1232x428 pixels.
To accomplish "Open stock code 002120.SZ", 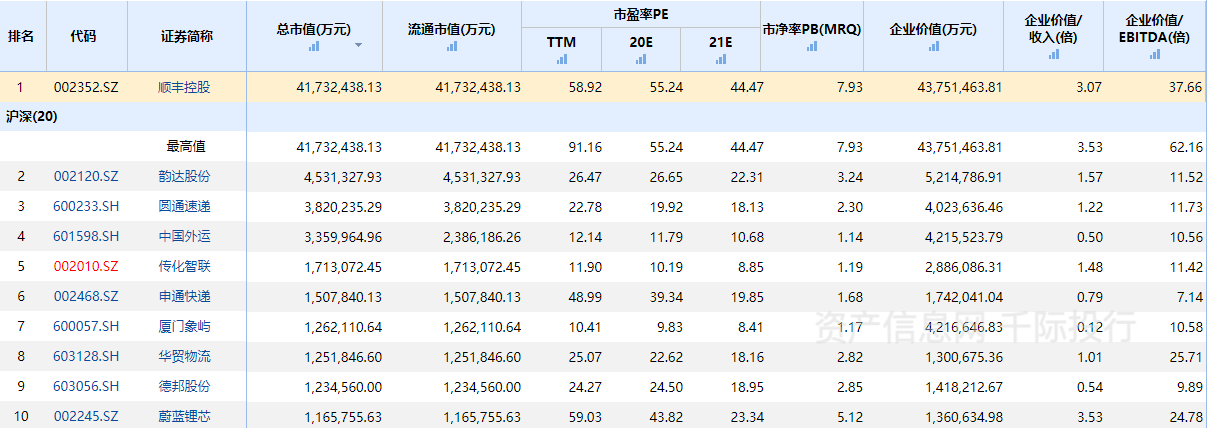I will 86,177.
